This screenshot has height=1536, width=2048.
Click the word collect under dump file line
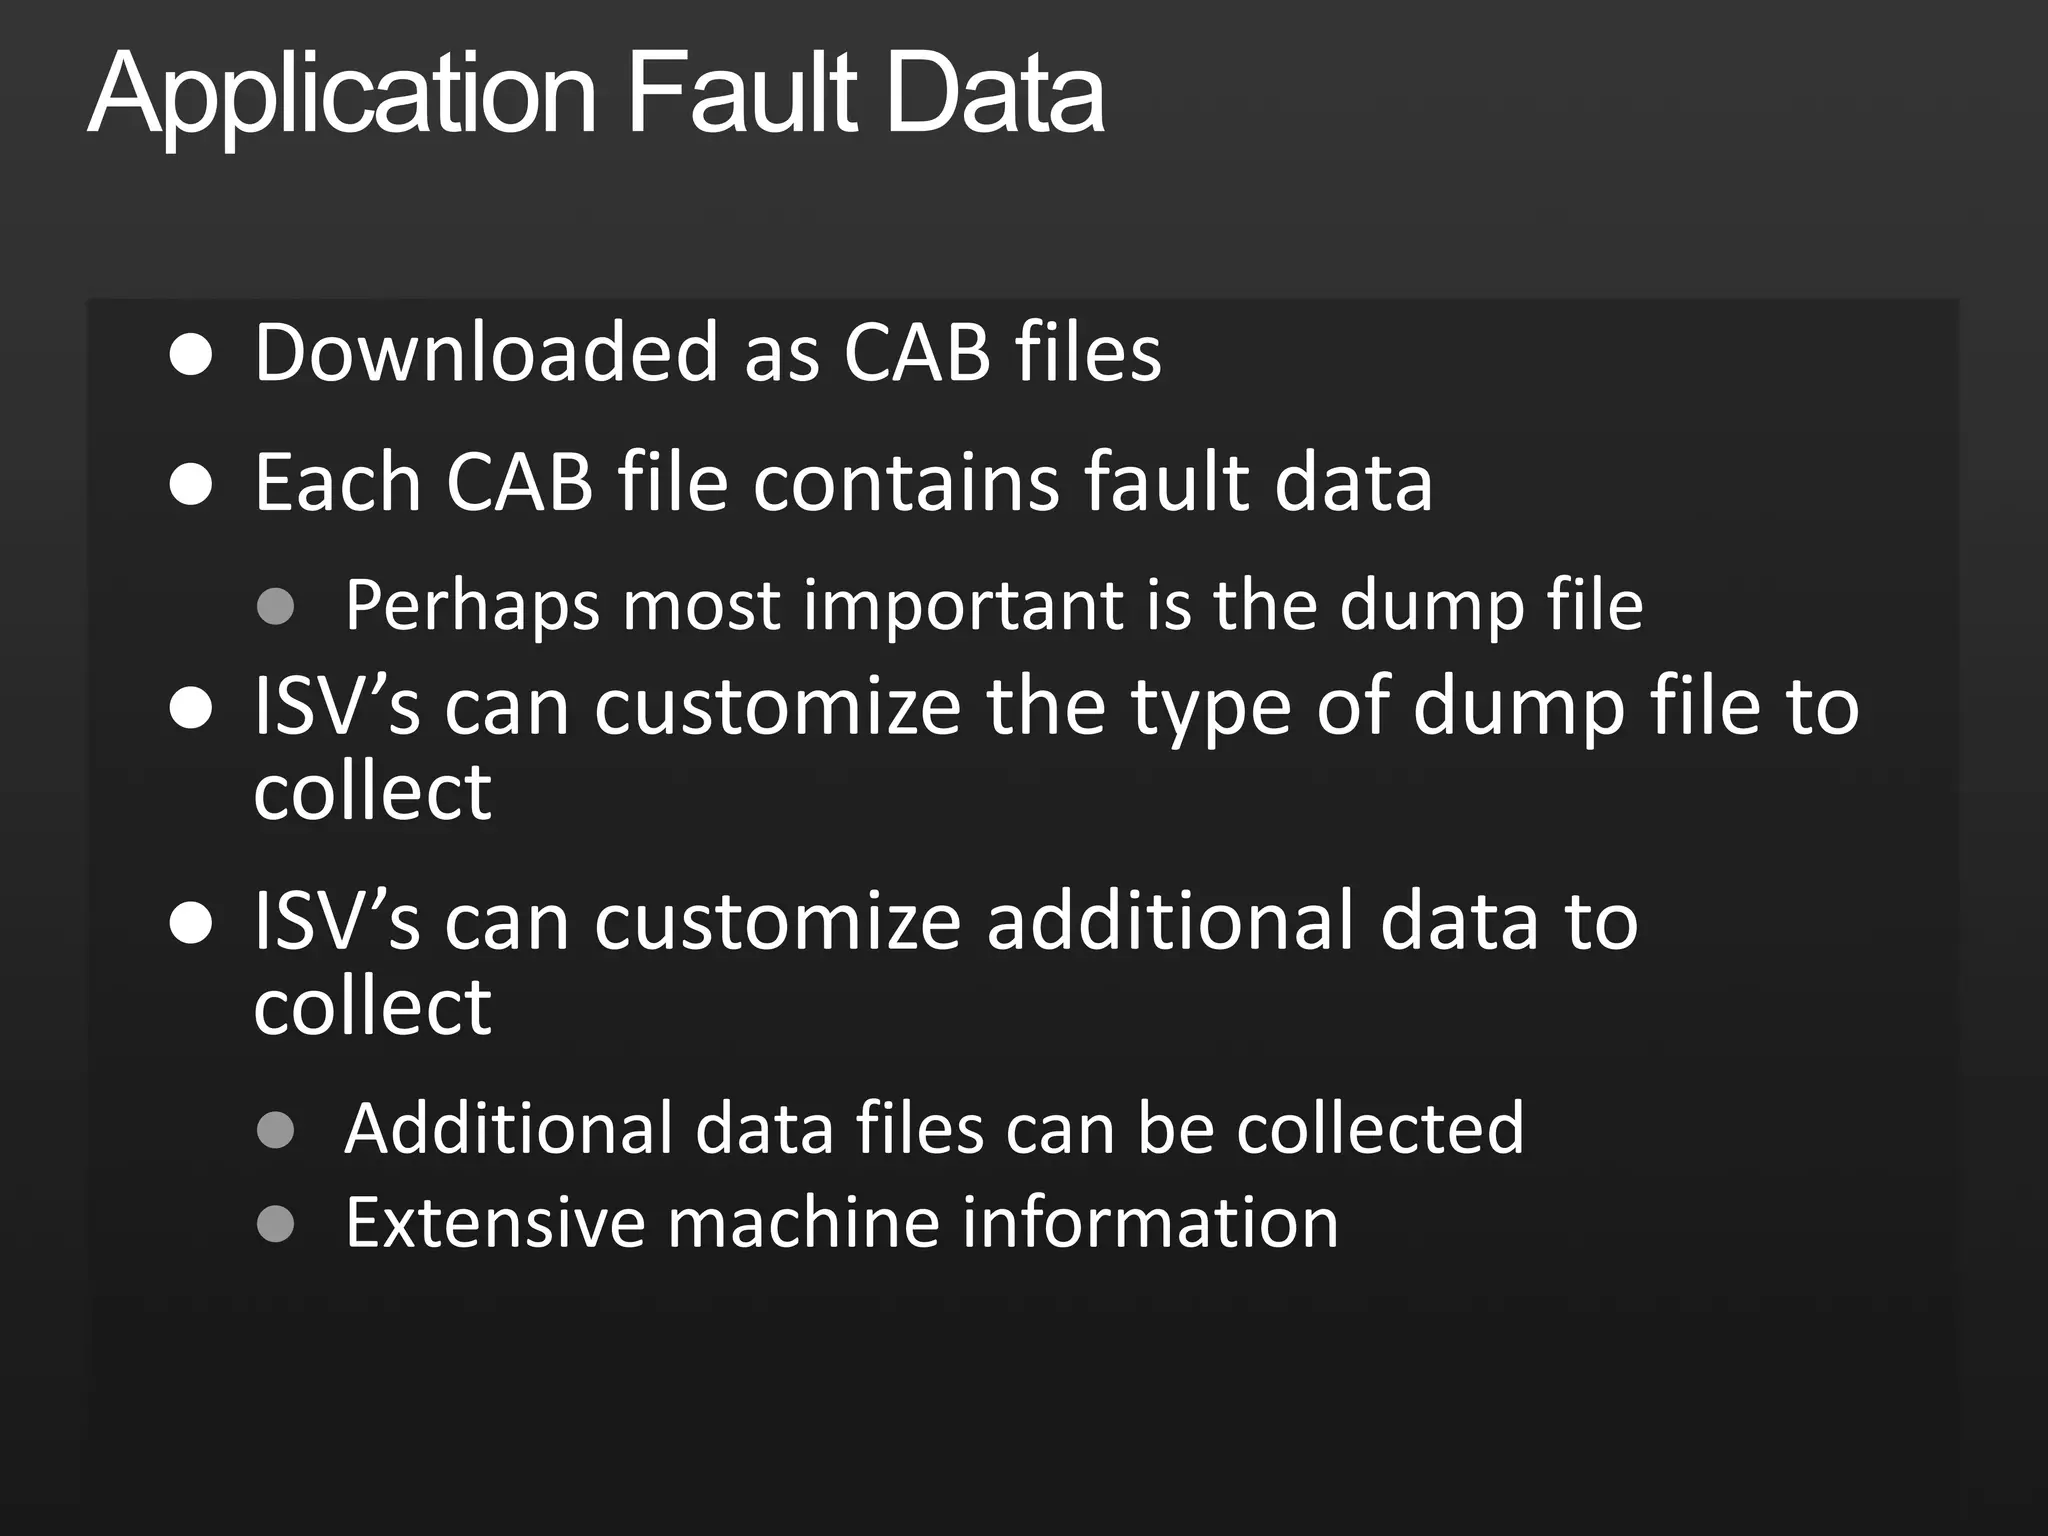coord(372,793)
